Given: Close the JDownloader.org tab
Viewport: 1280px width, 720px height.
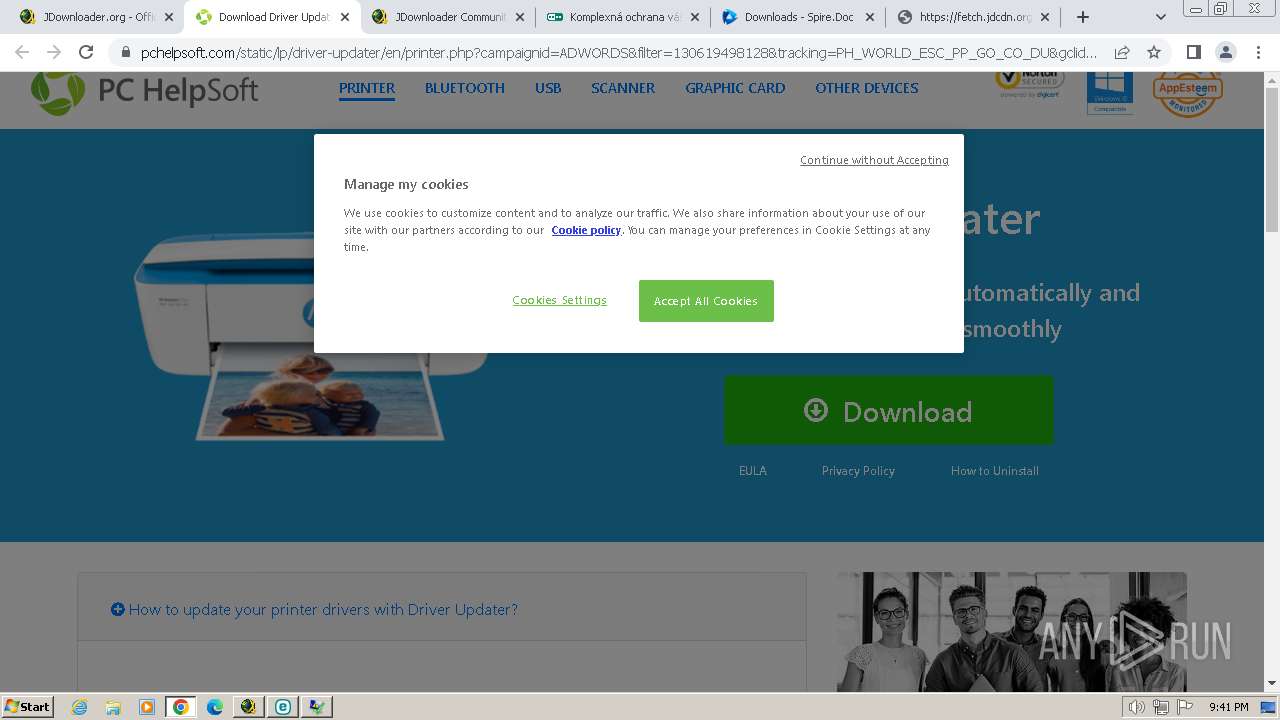Looking at the screenshot, I should tap(169, 17).
